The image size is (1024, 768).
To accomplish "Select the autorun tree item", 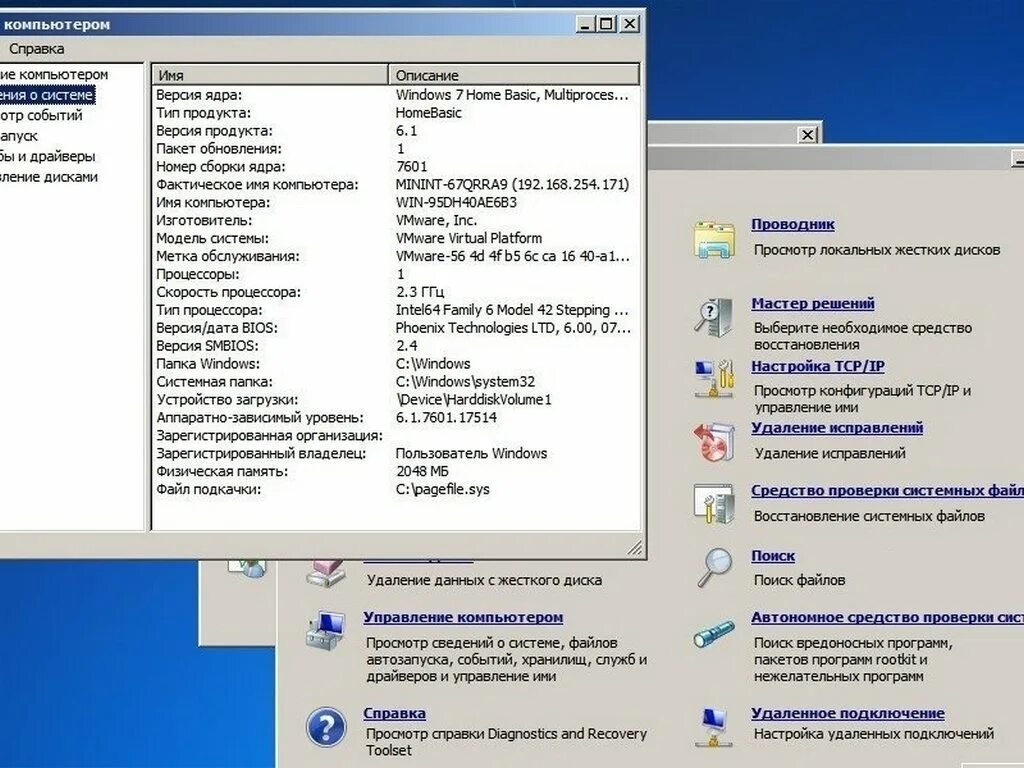I will [19, 136].
